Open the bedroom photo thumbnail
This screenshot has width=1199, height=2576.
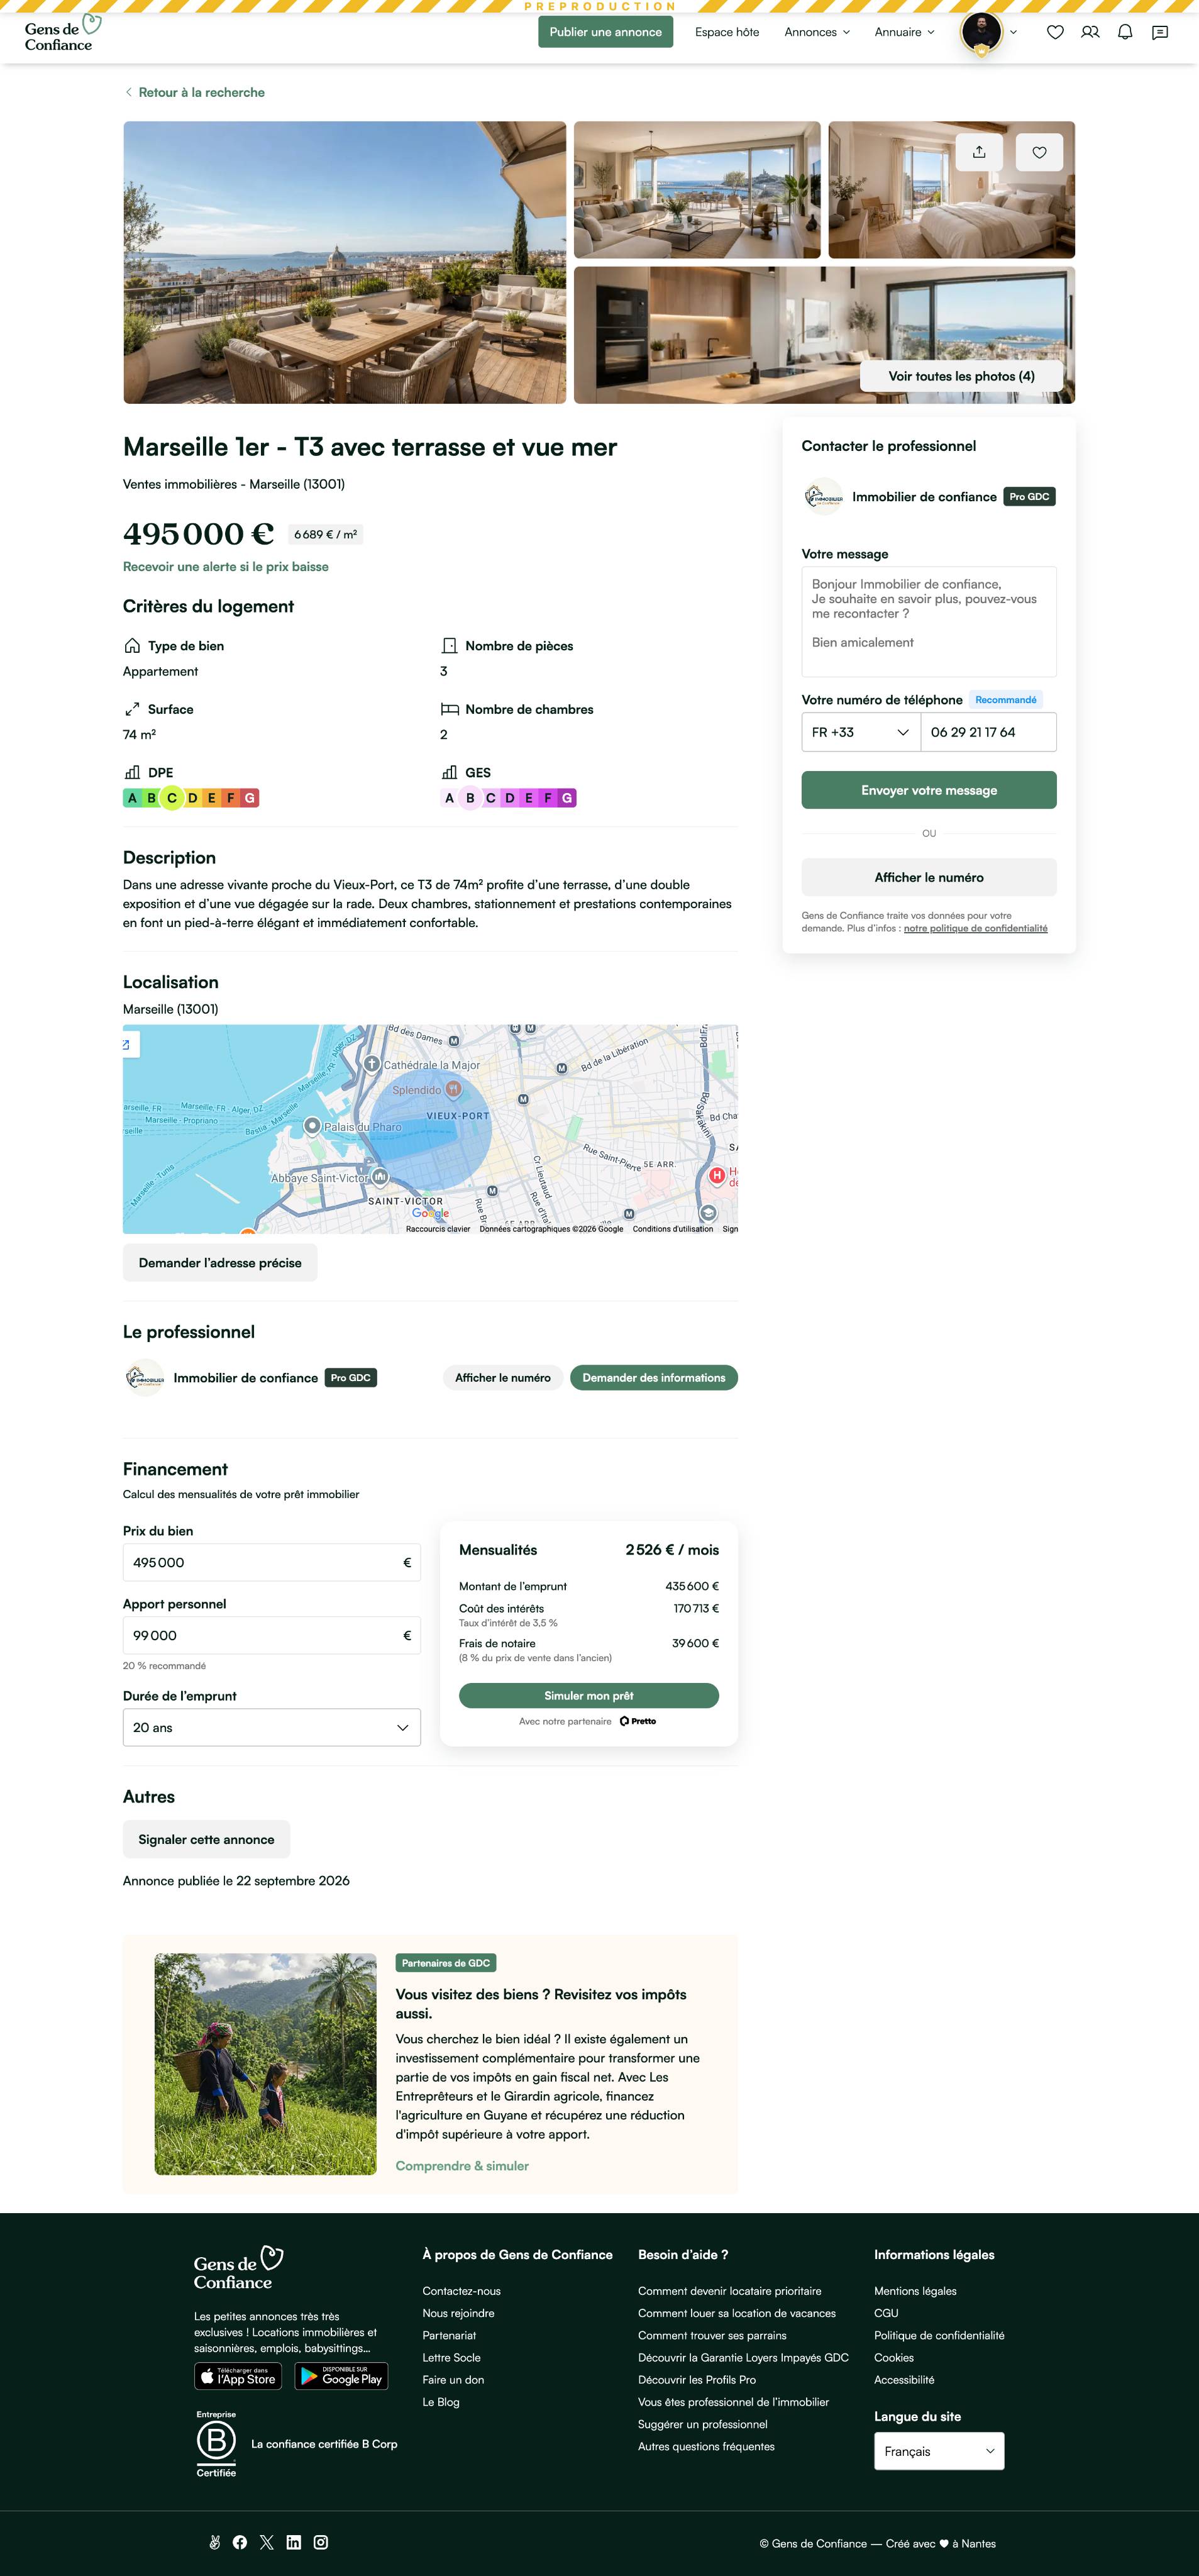(951, 190)
